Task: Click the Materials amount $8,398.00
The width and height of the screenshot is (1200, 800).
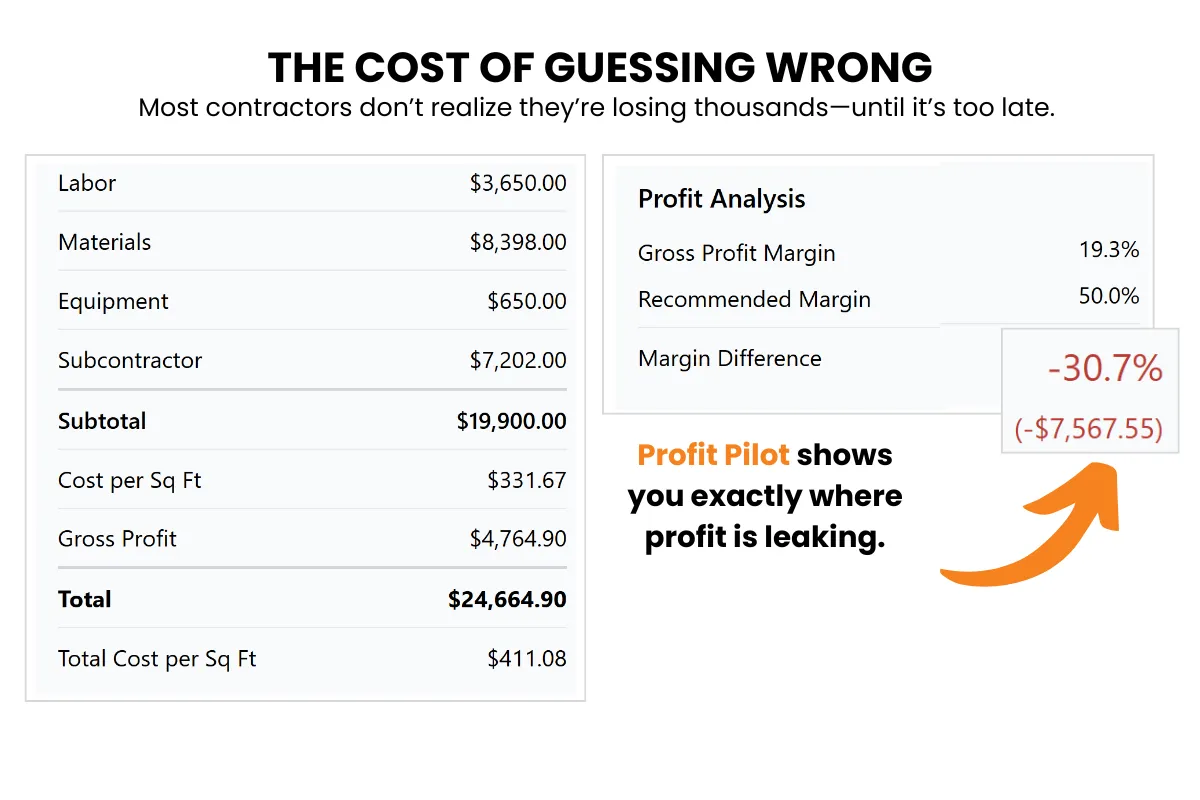Action: point(518,242)
